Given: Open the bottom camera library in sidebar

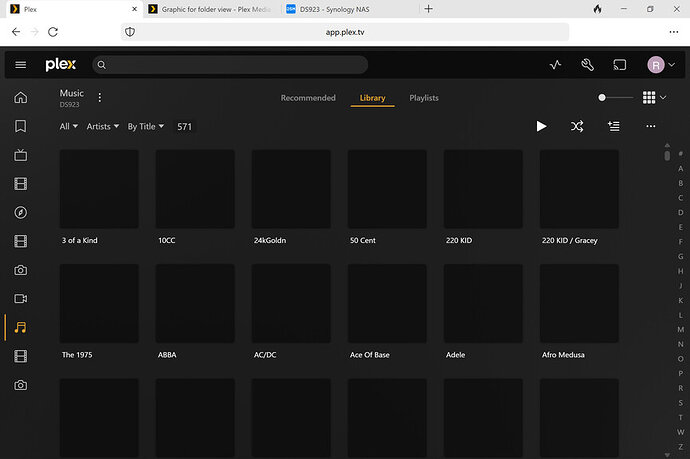Looking at the screenshot, I should tap(20, 385).
